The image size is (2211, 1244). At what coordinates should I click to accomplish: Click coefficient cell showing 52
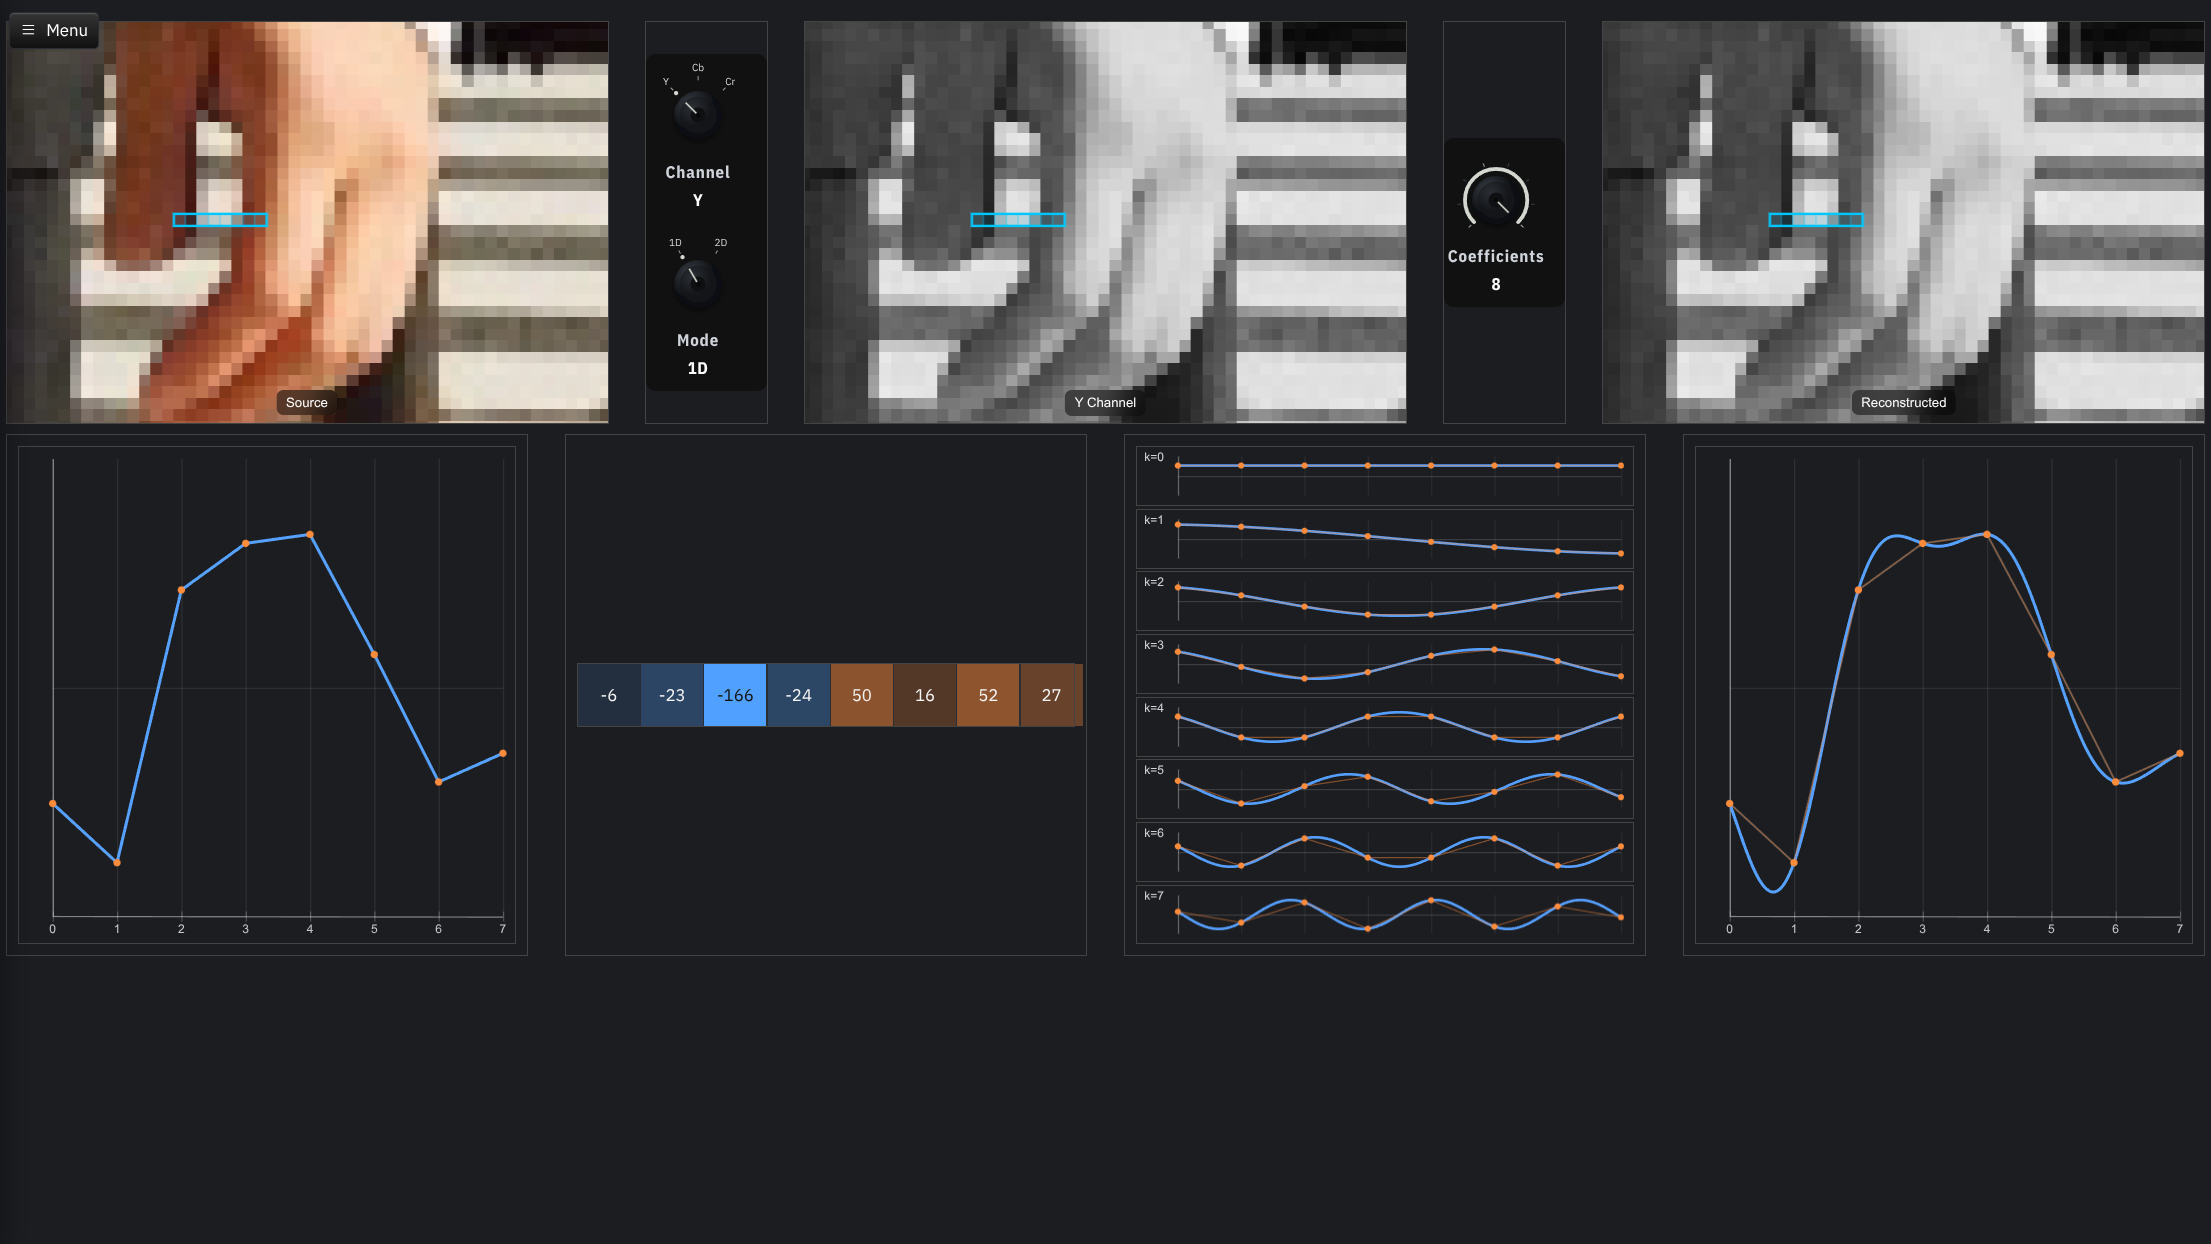pos(988,695)
